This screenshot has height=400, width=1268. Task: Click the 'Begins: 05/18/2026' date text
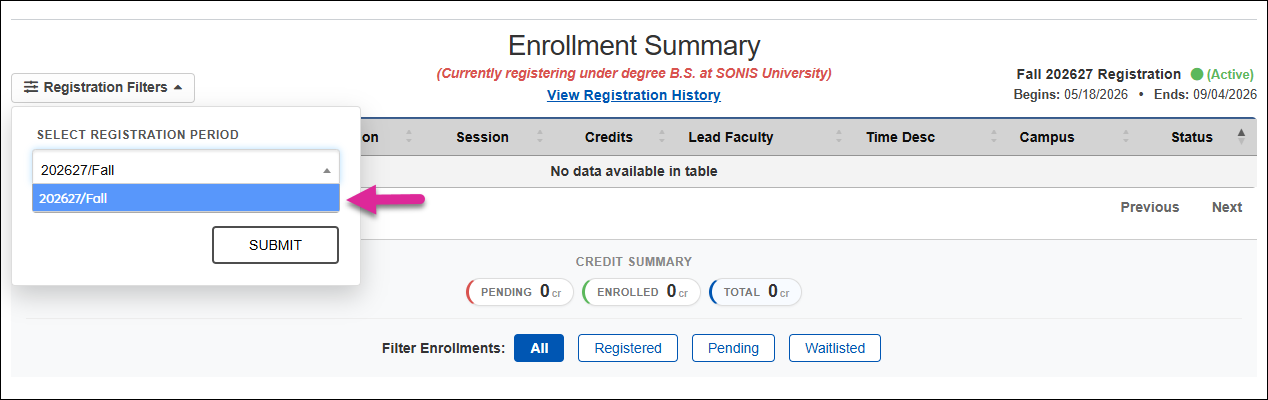point(1070,95)
